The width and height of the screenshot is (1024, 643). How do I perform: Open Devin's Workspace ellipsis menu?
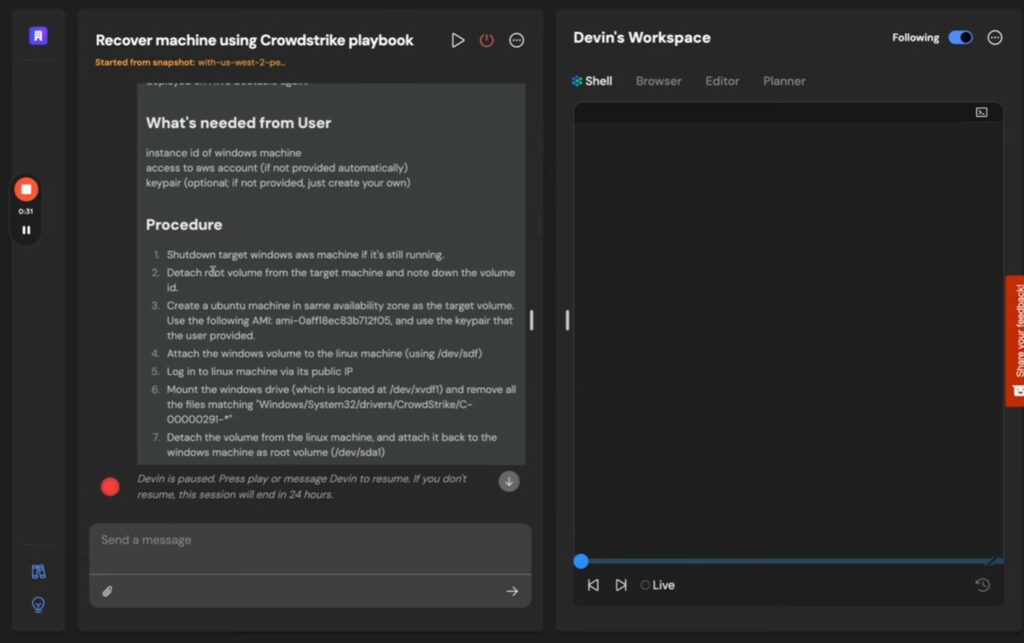(995, 38)
